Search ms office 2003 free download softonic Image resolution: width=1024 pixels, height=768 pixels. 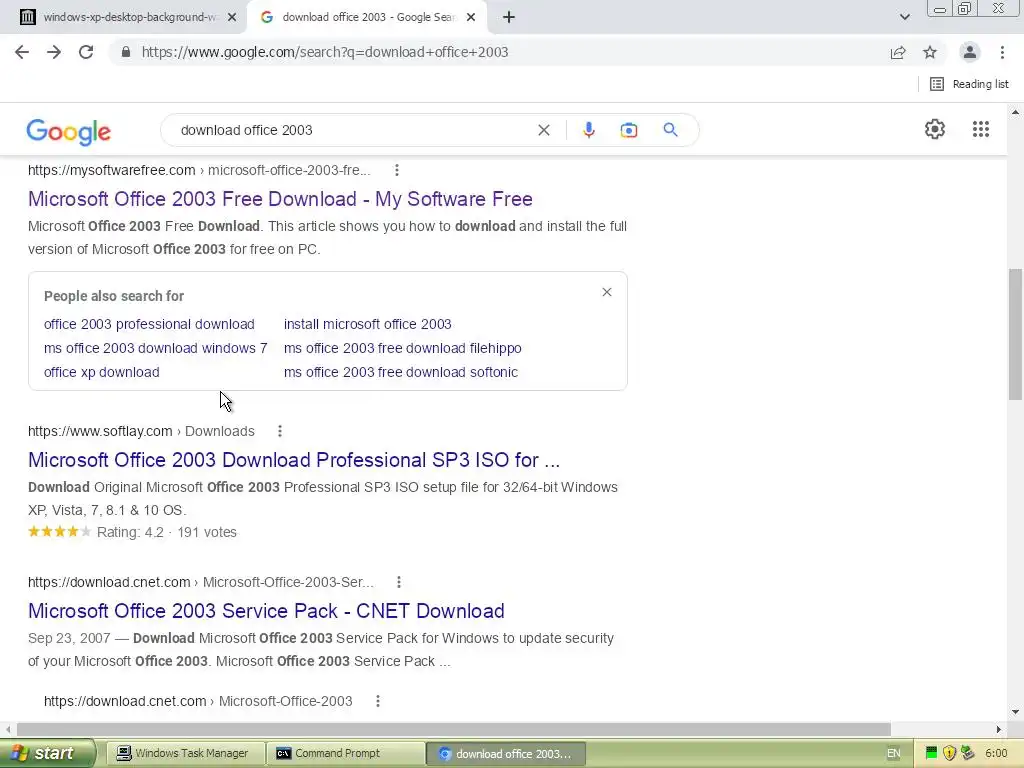tap(400, 372)
